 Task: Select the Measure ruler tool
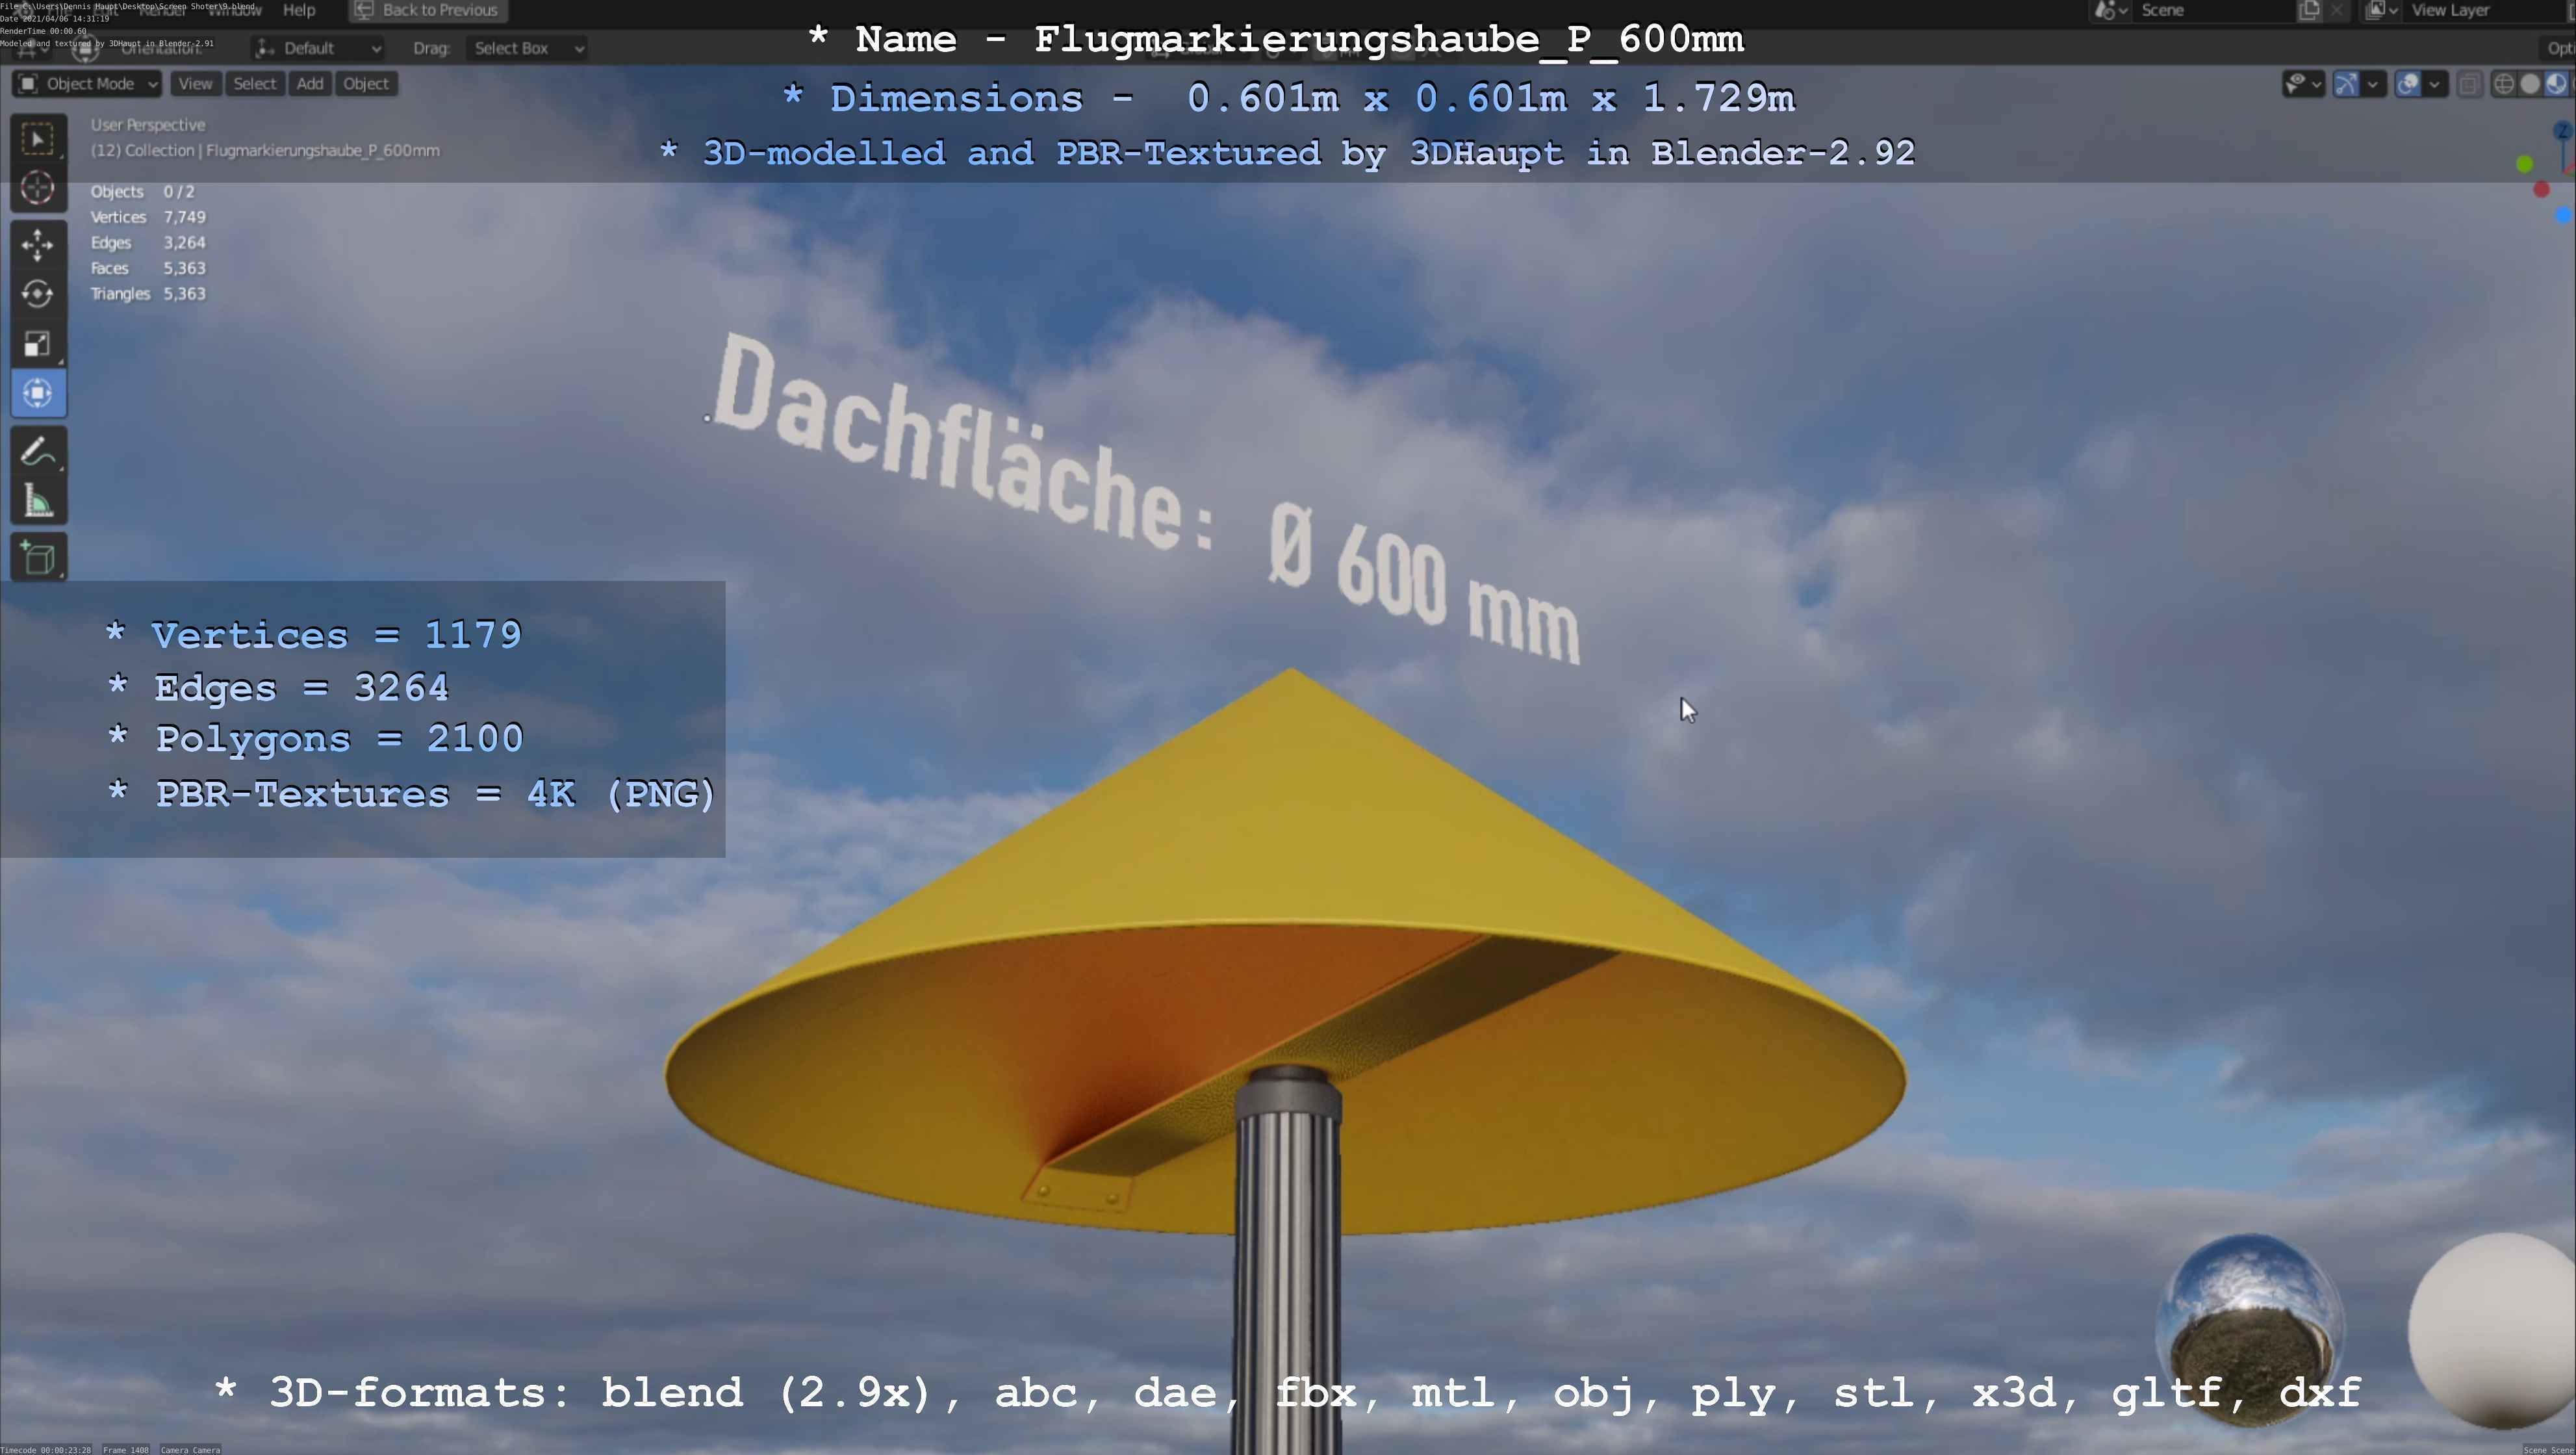(38, 501)
